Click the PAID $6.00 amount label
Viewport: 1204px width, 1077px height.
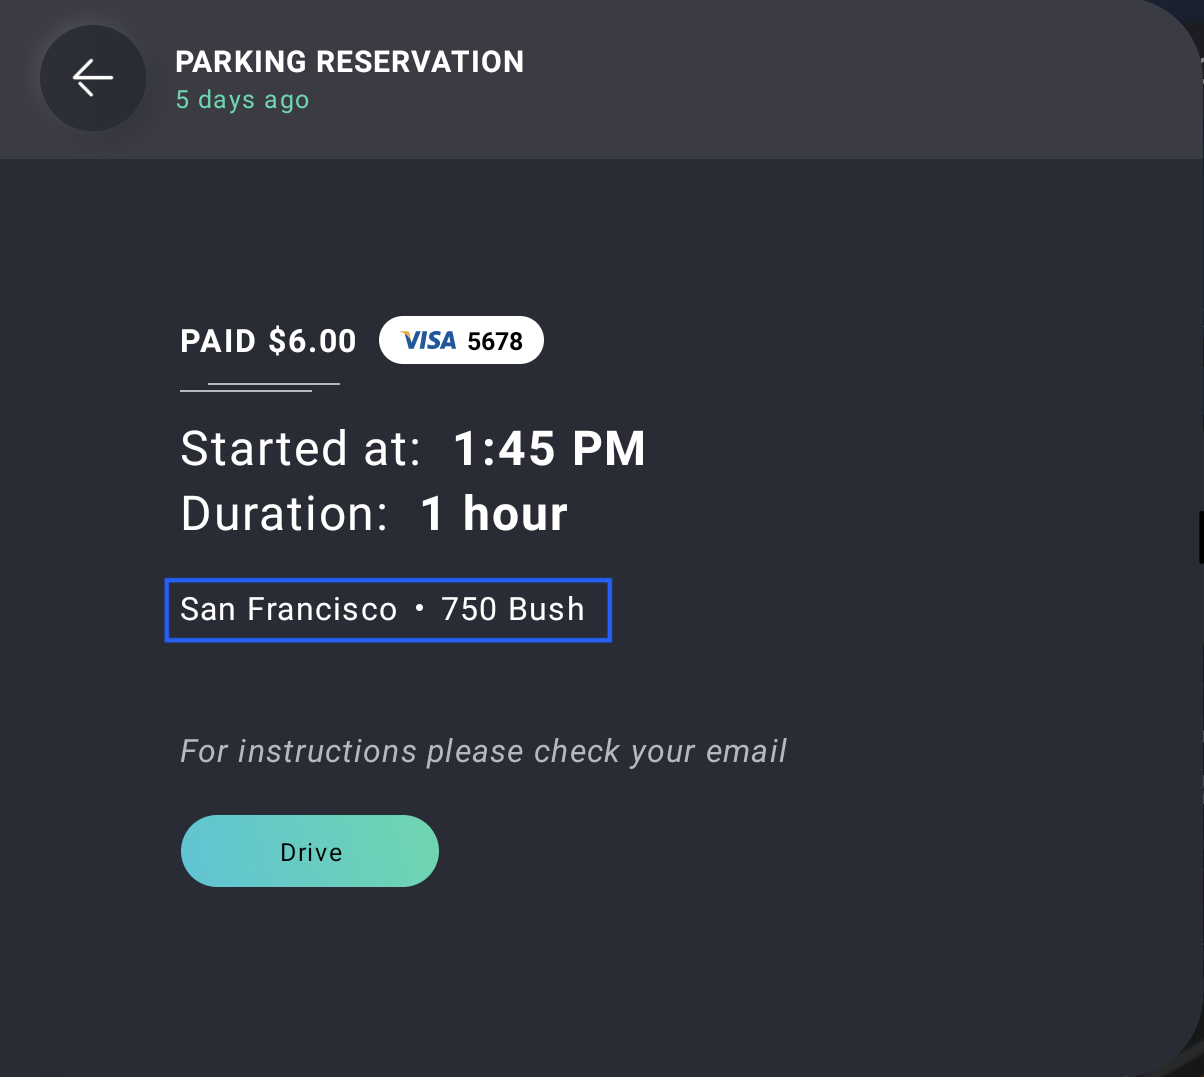268,341
